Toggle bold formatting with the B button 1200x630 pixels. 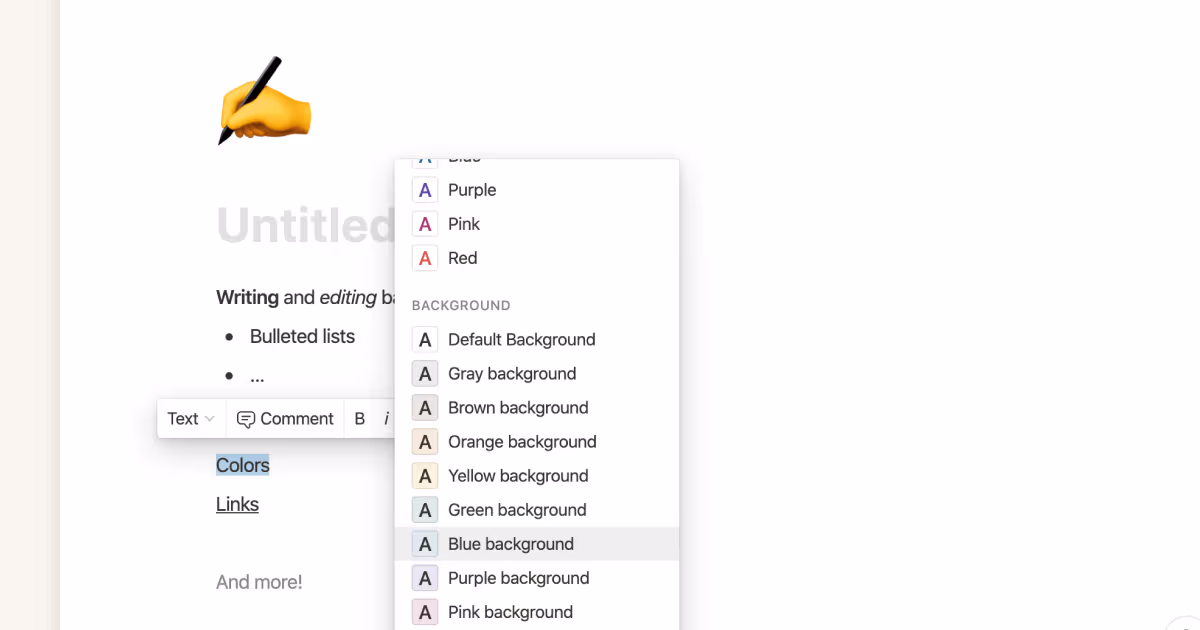pyautogui.click(x=359, y=418)
